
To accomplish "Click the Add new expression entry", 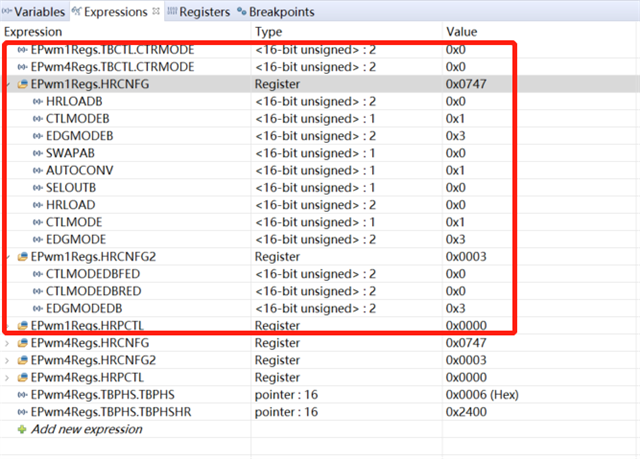I will coord(86,429).
